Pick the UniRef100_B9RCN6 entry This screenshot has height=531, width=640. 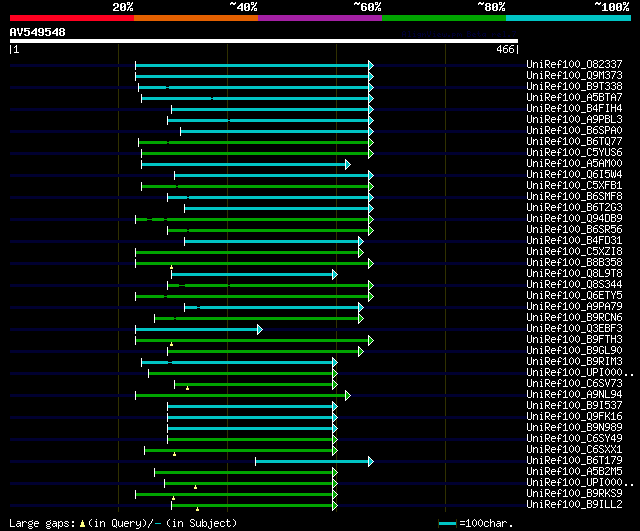(574, 318)
